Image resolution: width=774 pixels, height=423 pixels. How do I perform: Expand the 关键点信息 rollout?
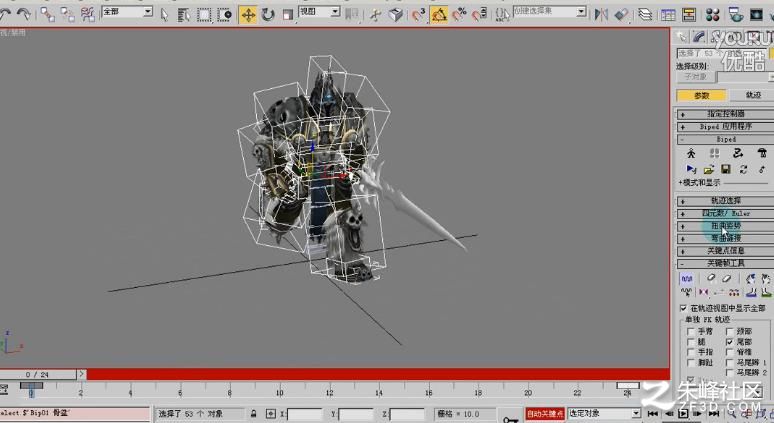[x=725, y=251]
